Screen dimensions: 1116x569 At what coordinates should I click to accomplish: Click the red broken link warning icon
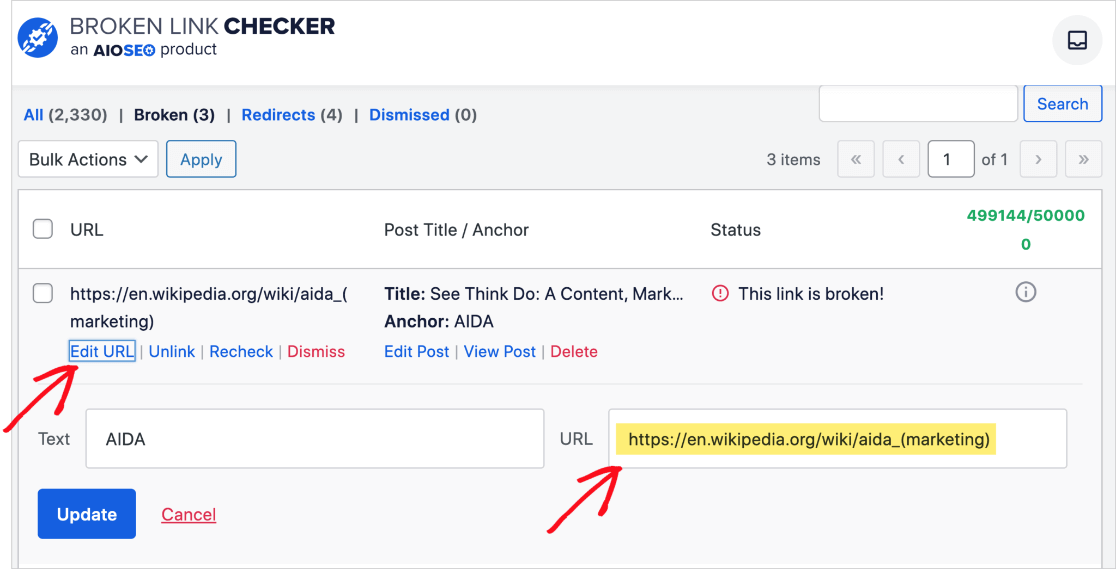pos(720,294)
